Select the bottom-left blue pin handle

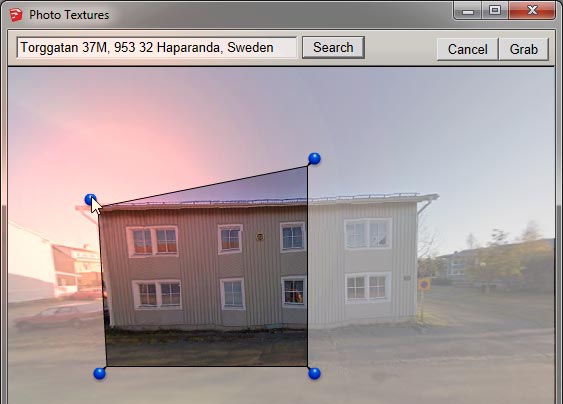point(99,373)
